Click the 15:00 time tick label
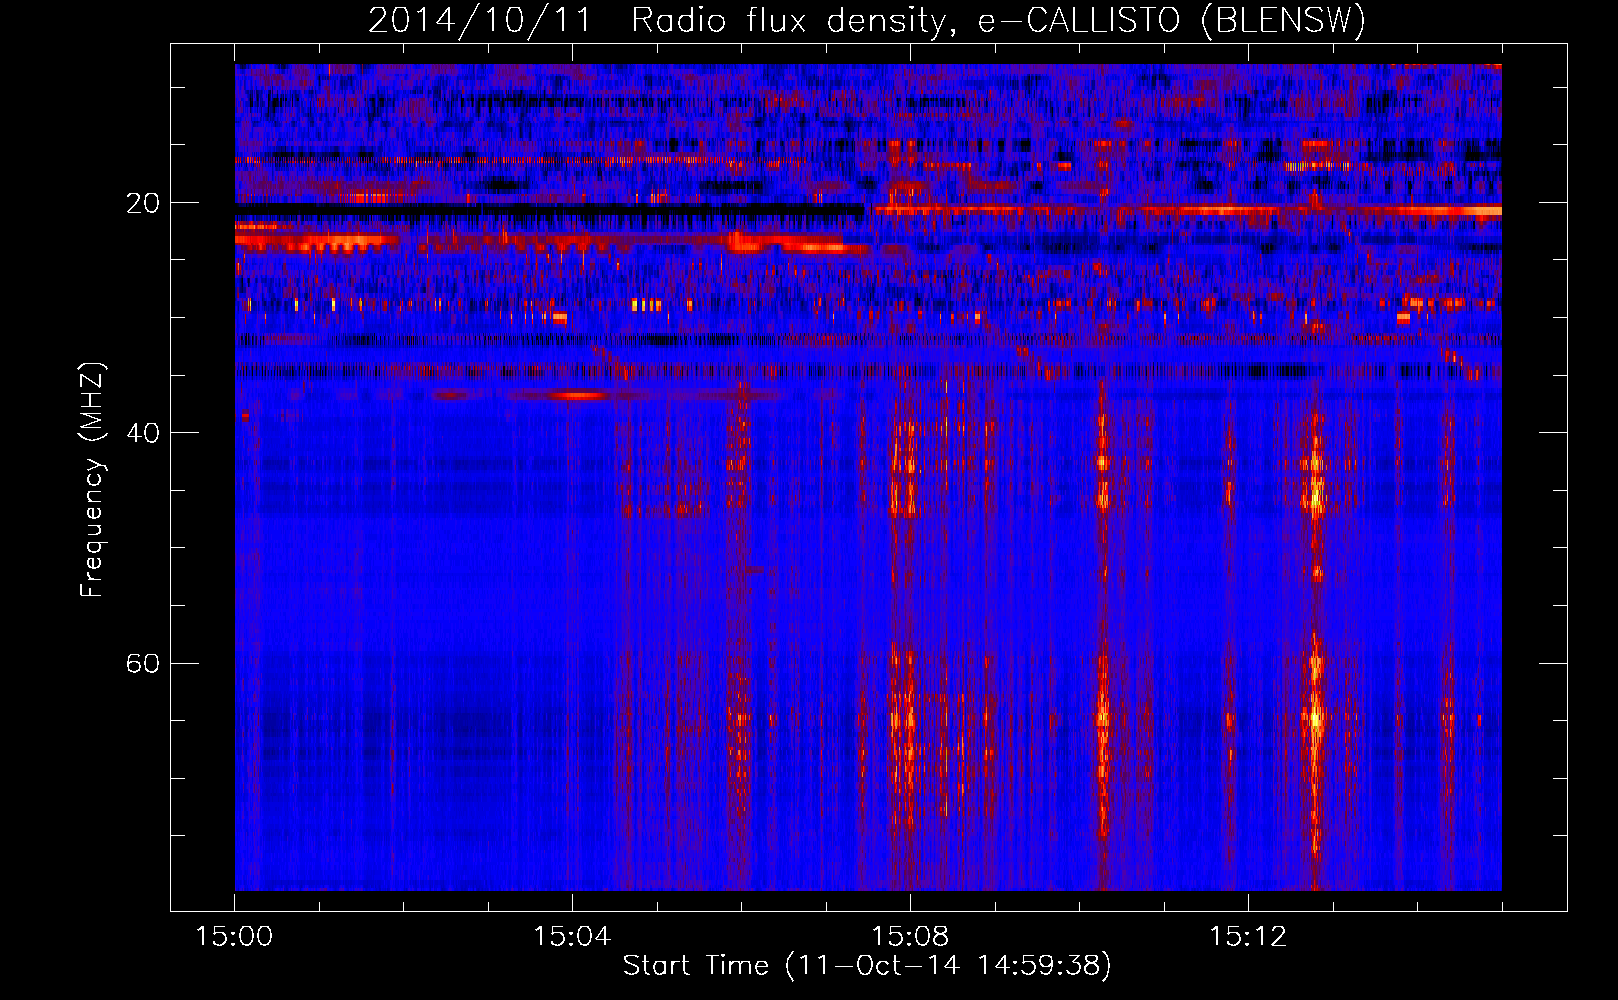Image resolution: width=1618 pixels, height=1000 pixels. [234, 937]
